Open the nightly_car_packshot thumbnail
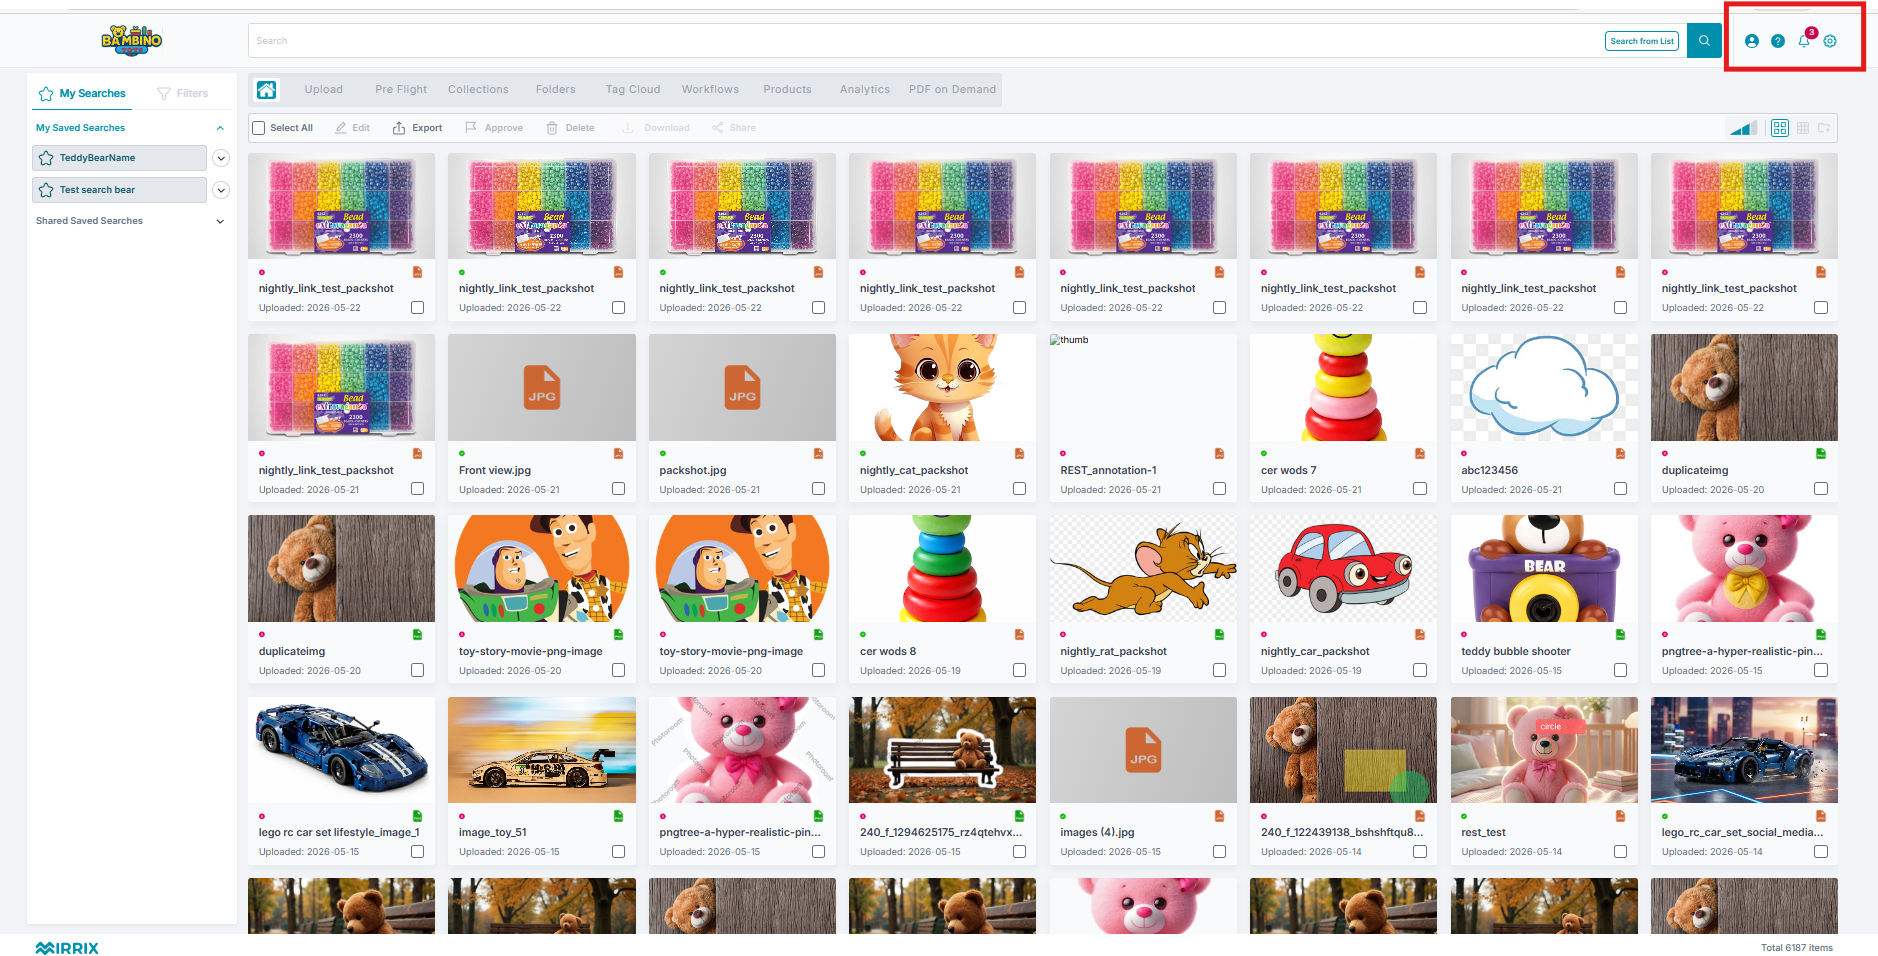The height and width of the screenshot is (956, 1878). [x=1343, y=568]
